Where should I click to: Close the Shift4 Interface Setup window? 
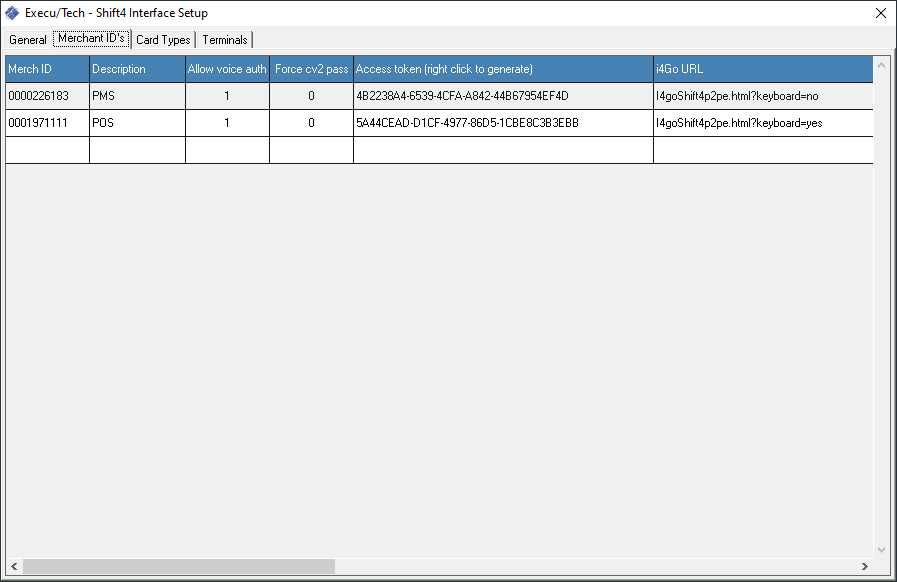pyautogui.click(x=881, y=13)
